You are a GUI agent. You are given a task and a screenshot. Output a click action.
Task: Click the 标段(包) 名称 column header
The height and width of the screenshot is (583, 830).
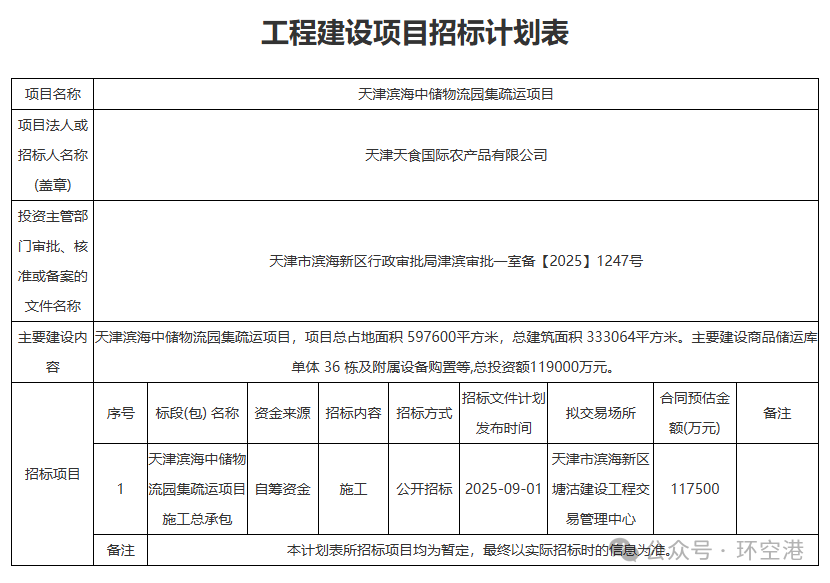point(197,413)
